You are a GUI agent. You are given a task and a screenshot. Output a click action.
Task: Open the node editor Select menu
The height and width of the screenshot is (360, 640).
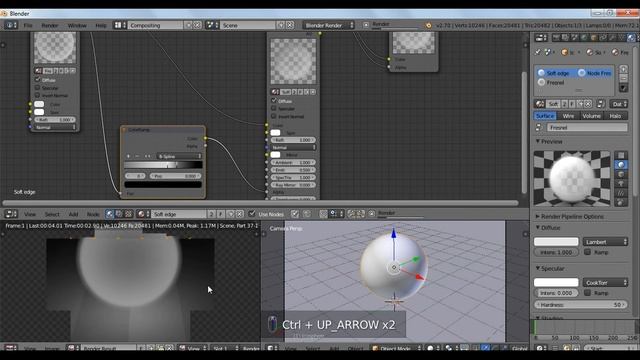[52, 214]
